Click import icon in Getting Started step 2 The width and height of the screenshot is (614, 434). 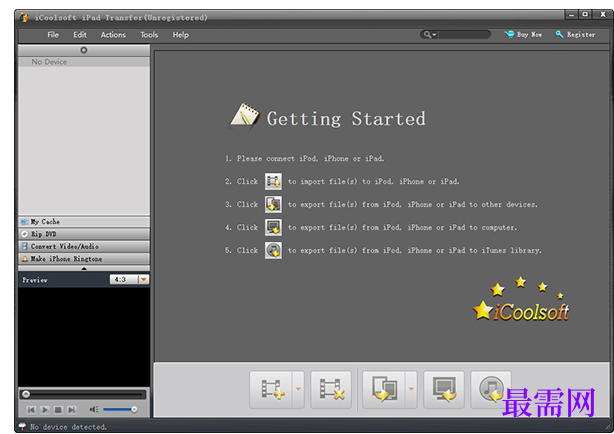[x=273, y=181]
